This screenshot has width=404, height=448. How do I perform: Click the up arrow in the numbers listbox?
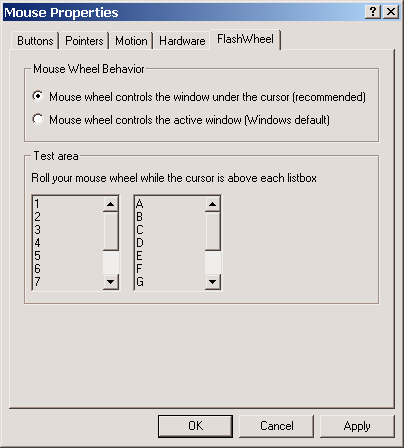coord(111,204)
